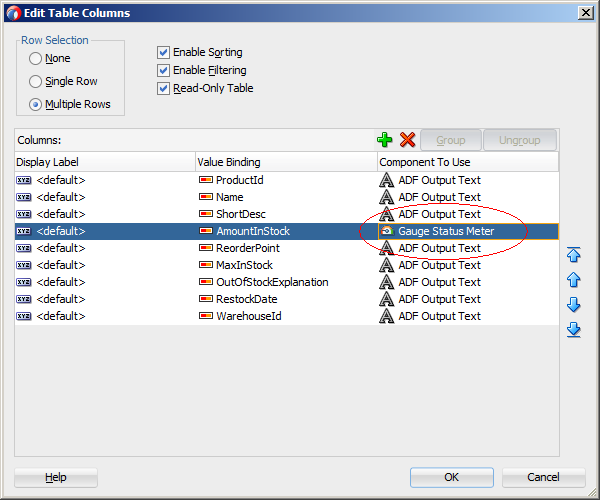Click the green plus add column icon
The height and width of the screenshot is (500, 600).
[x=384, y=140]
